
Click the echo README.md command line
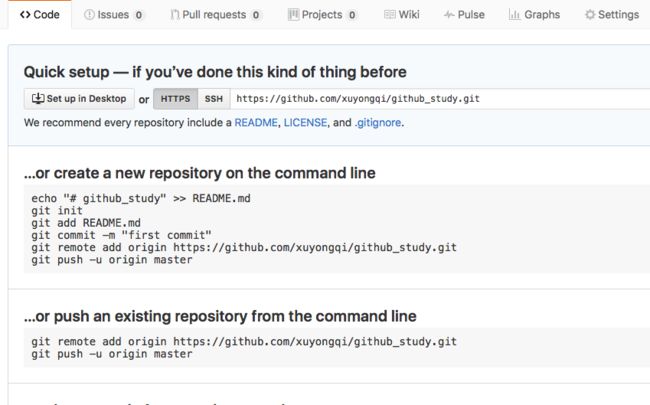[141, 198]
